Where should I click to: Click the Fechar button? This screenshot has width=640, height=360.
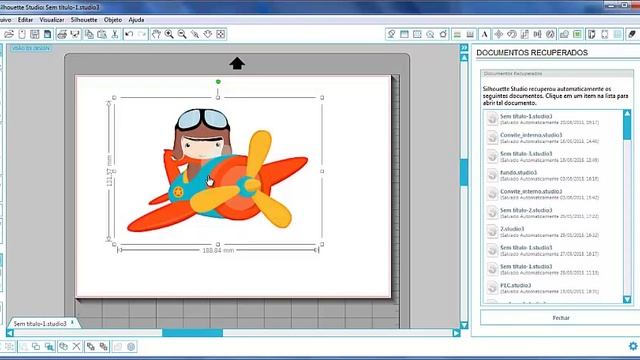tap(561, 318)
